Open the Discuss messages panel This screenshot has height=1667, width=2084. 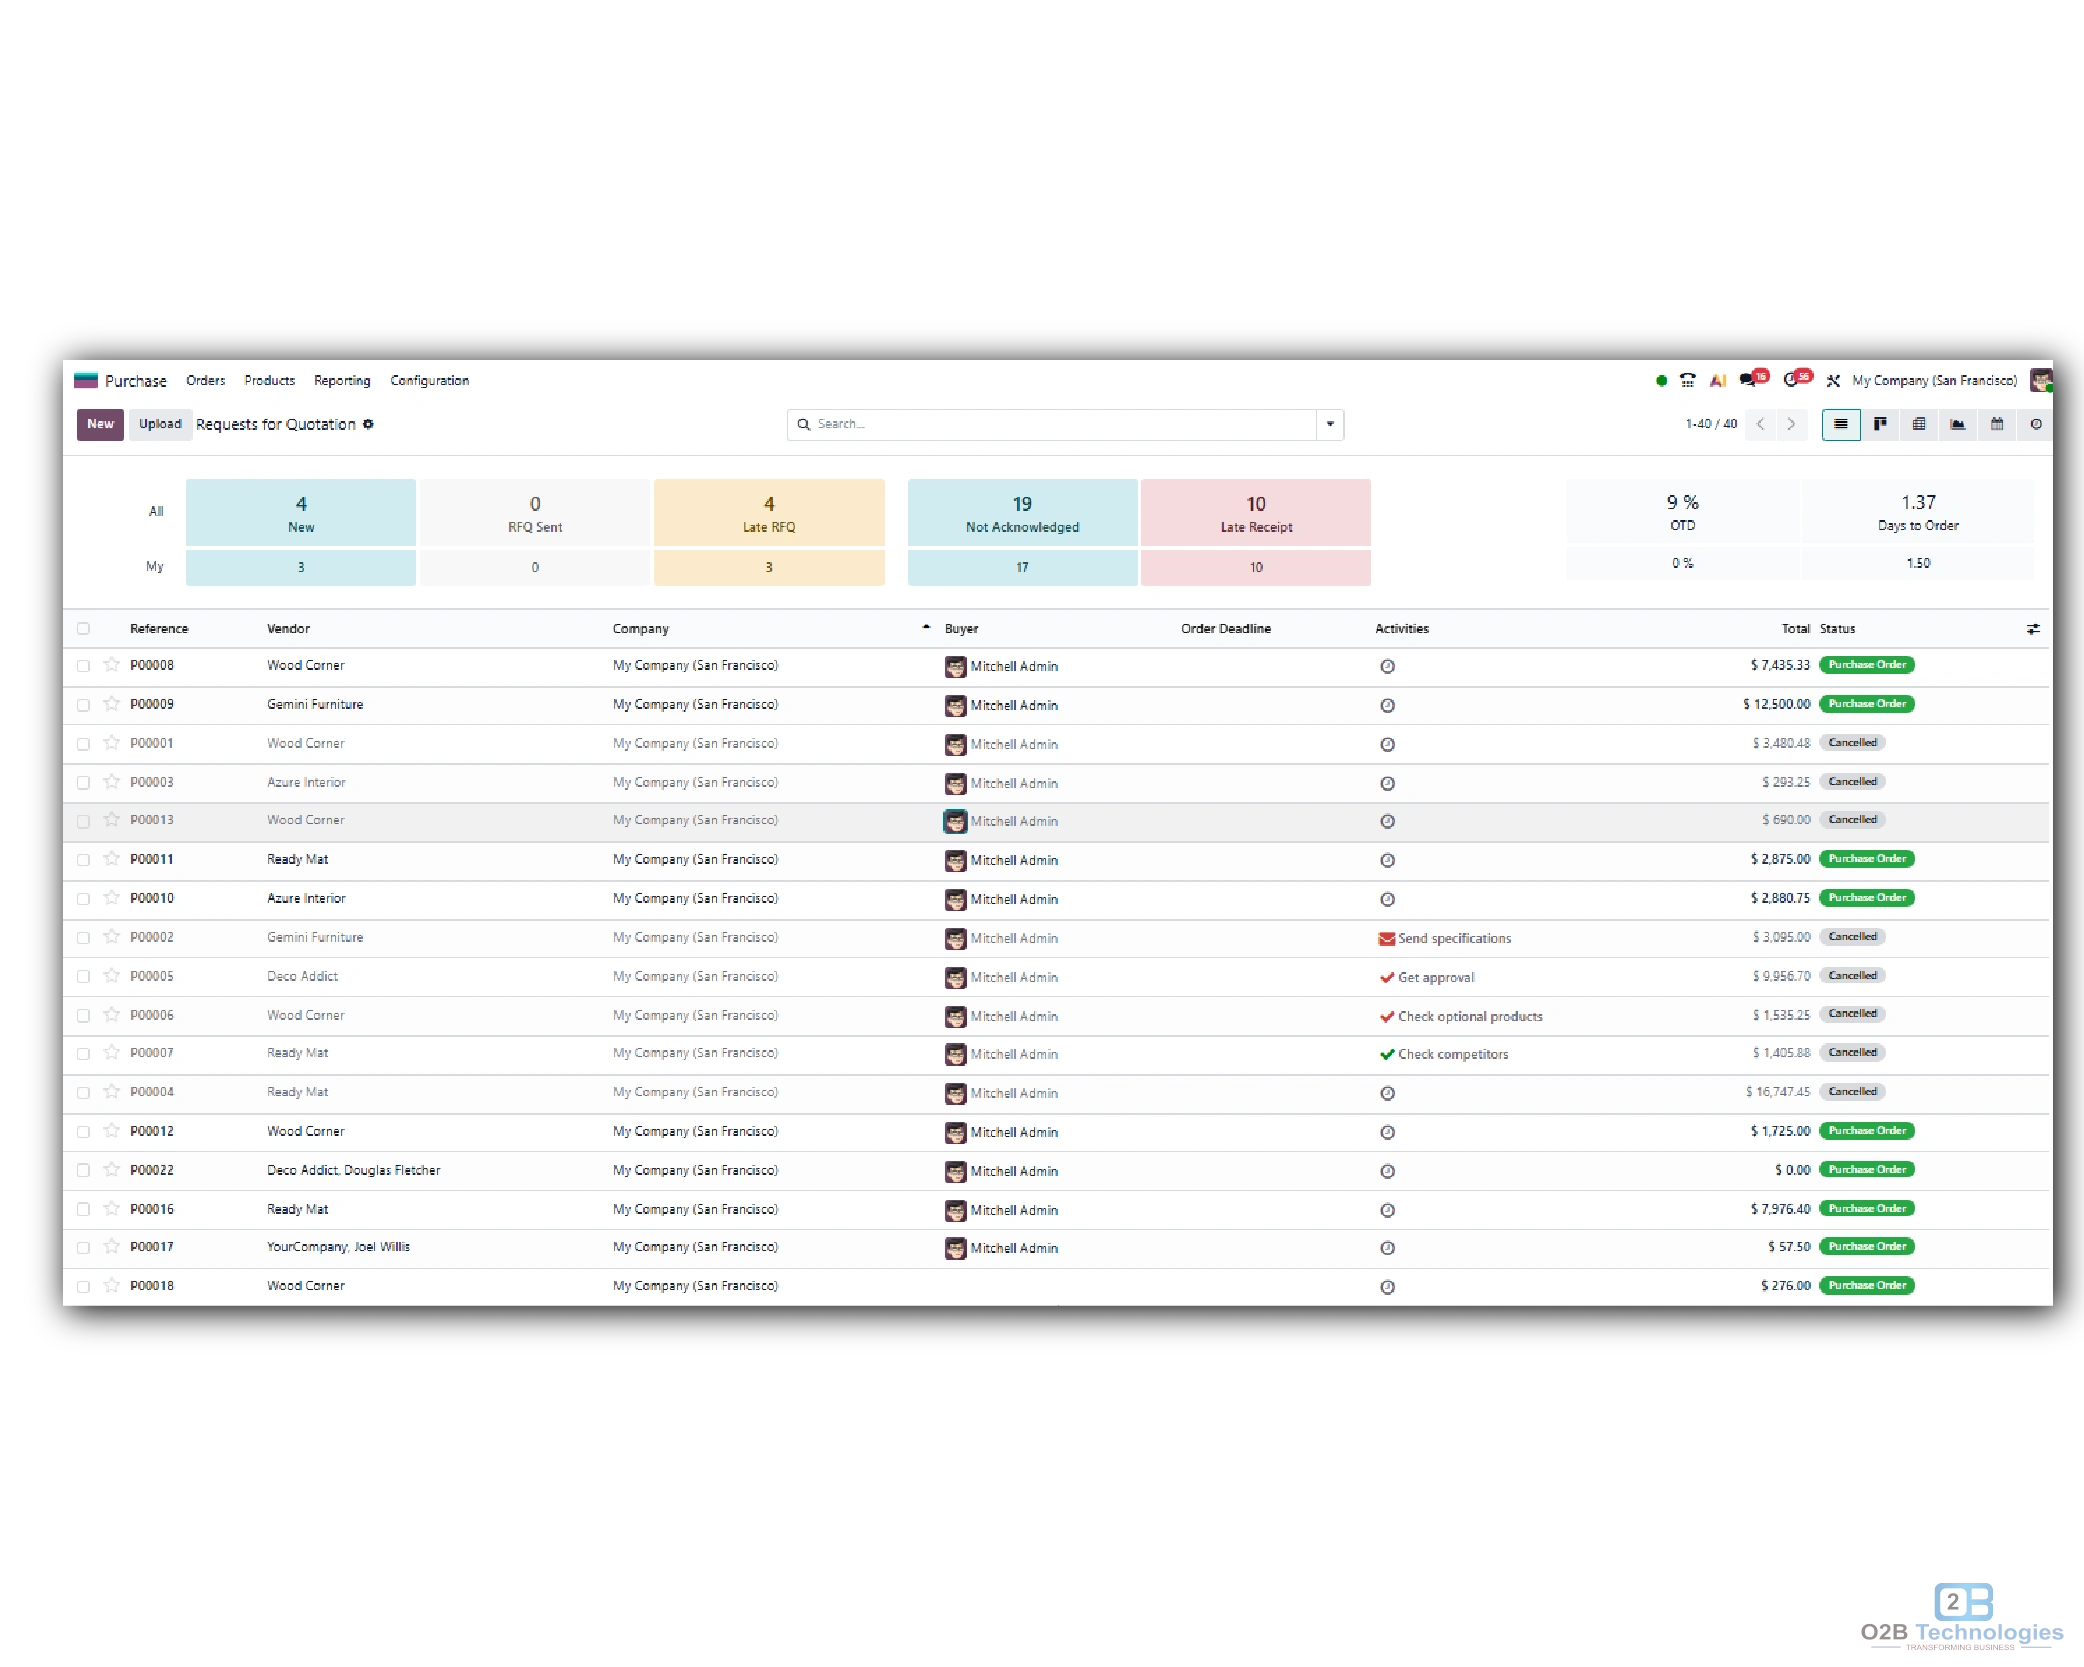point(1748,380)
